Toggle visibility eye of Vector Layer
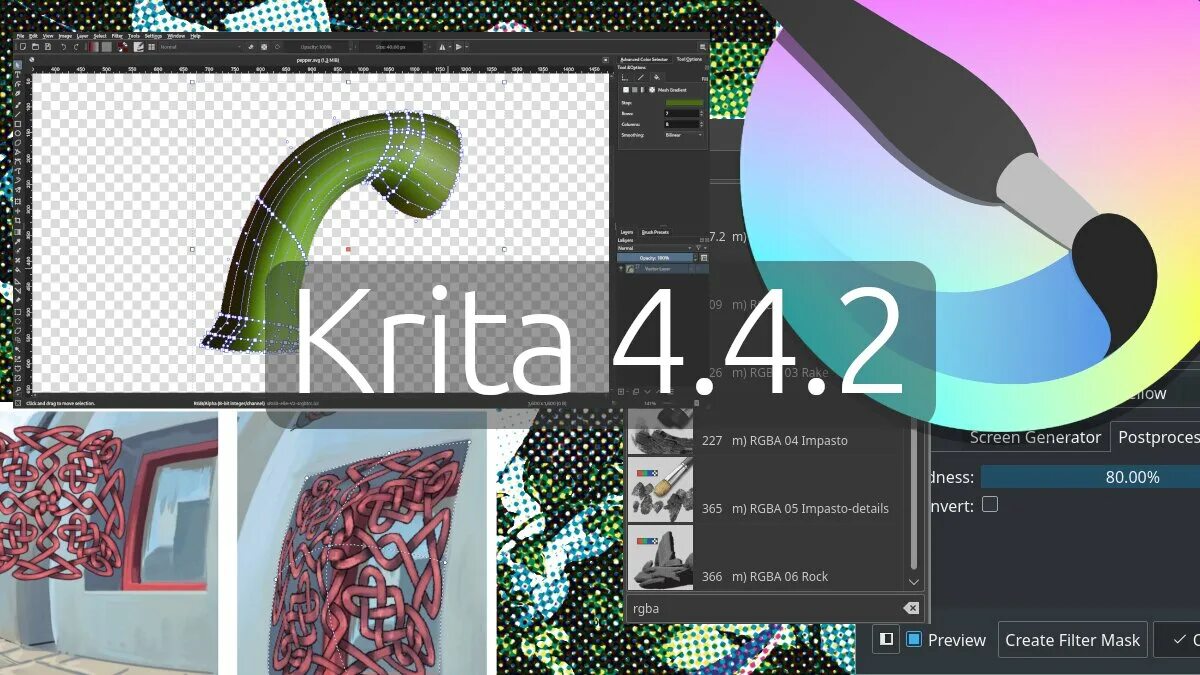Image resolution: width=1200 pixels, height=675 pixels. pyautogui.click(x=621, y=268)
